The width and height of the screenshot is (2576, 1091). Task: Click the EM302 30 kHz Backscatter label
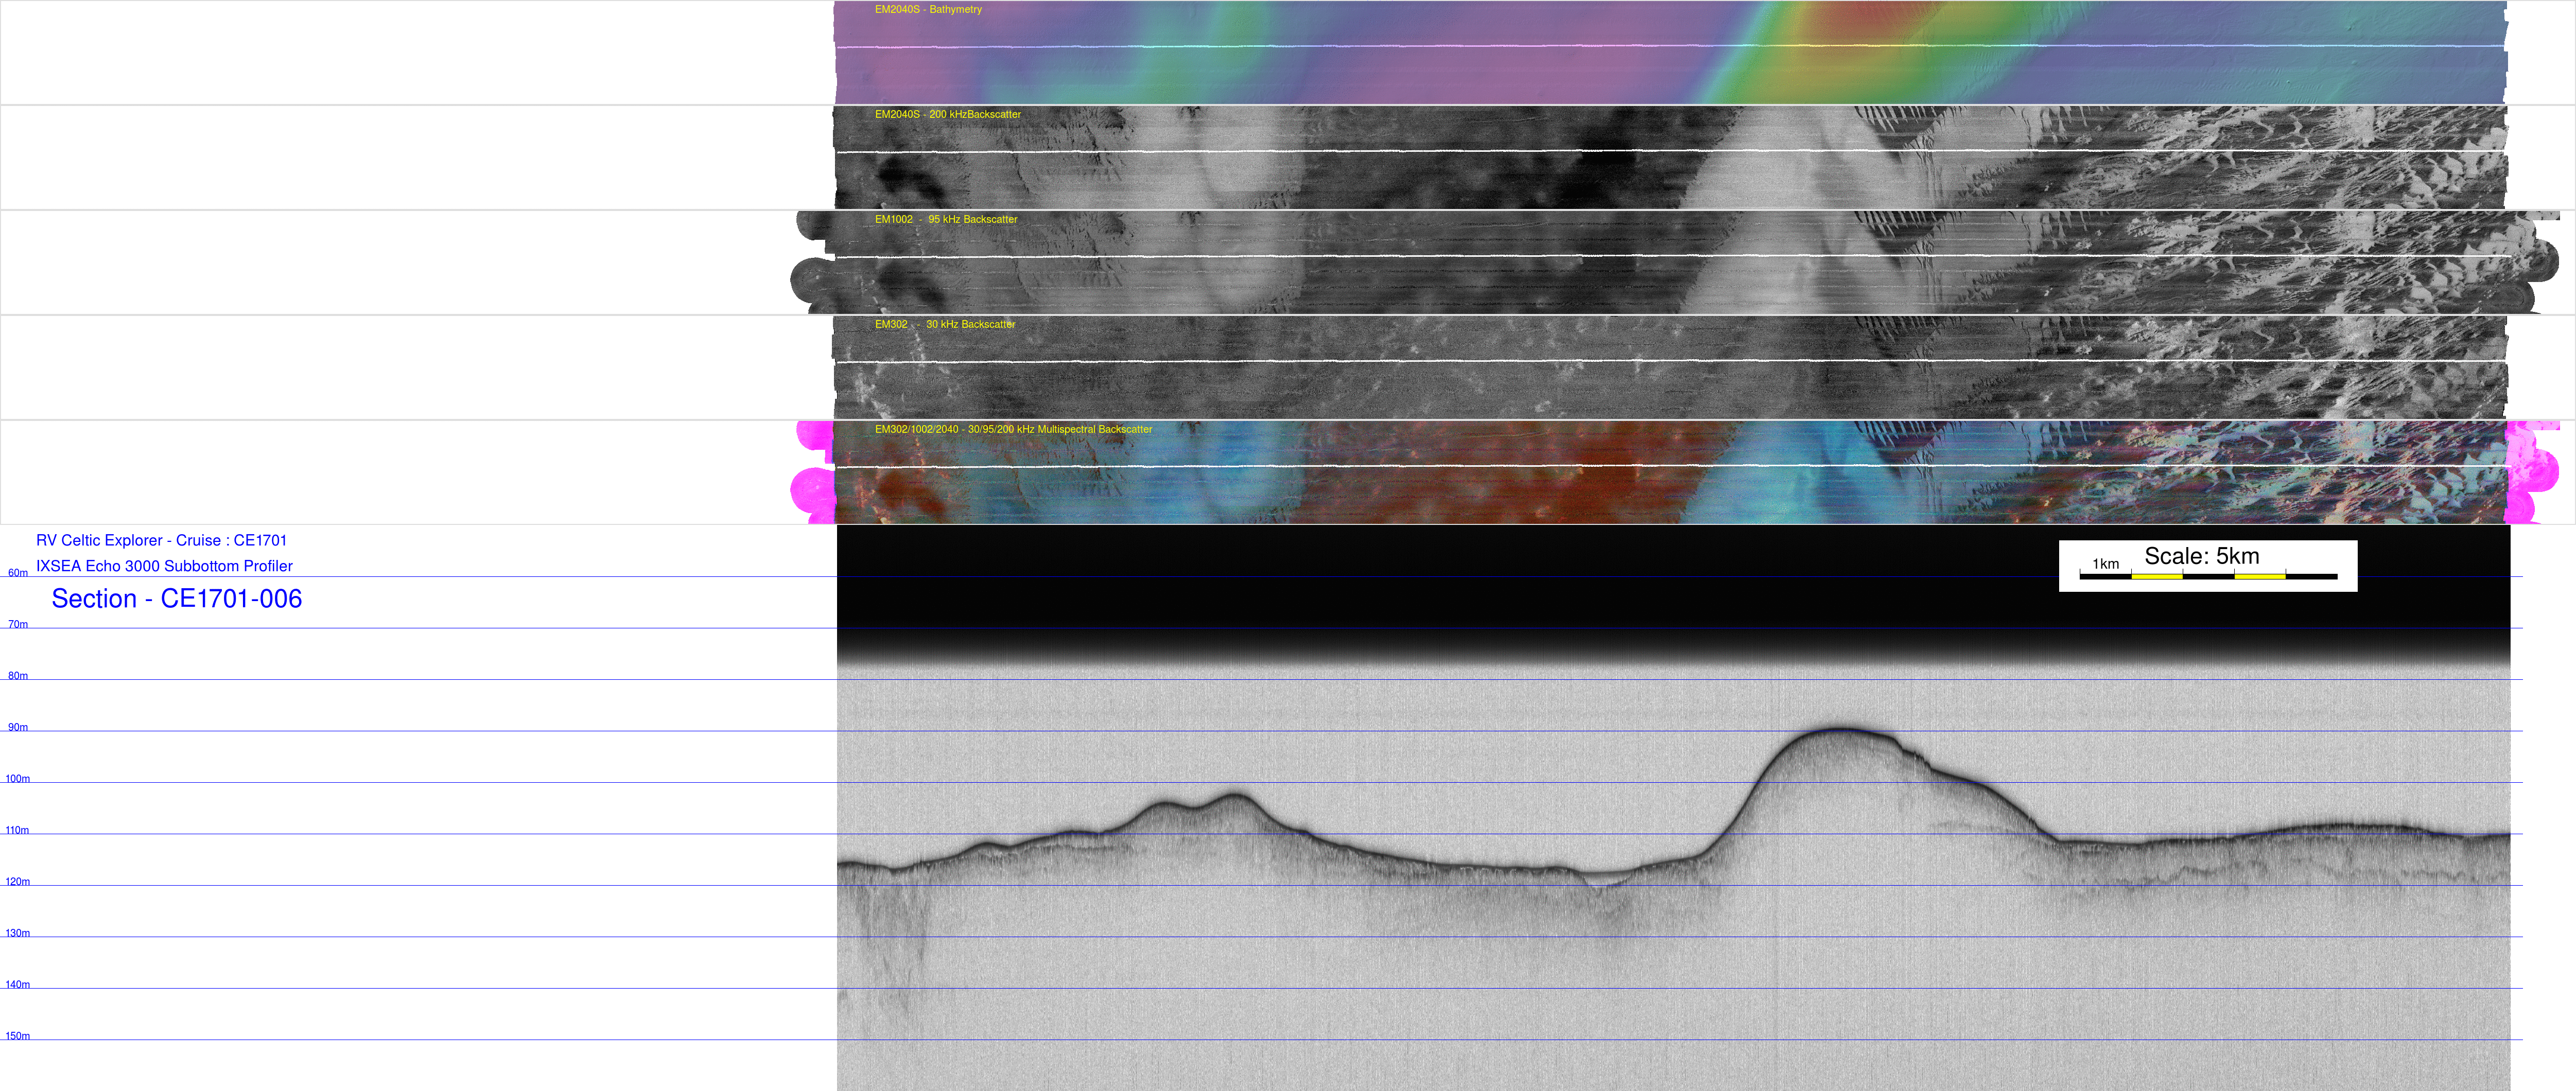pyautogui.click(x=944, y=325)
